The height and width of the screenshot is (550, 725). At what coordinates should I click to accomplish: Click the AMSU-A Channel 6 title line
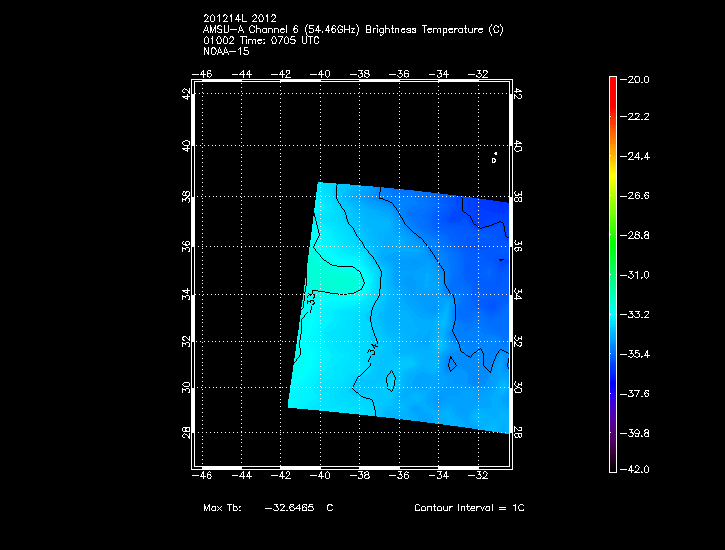pos(352,30)
